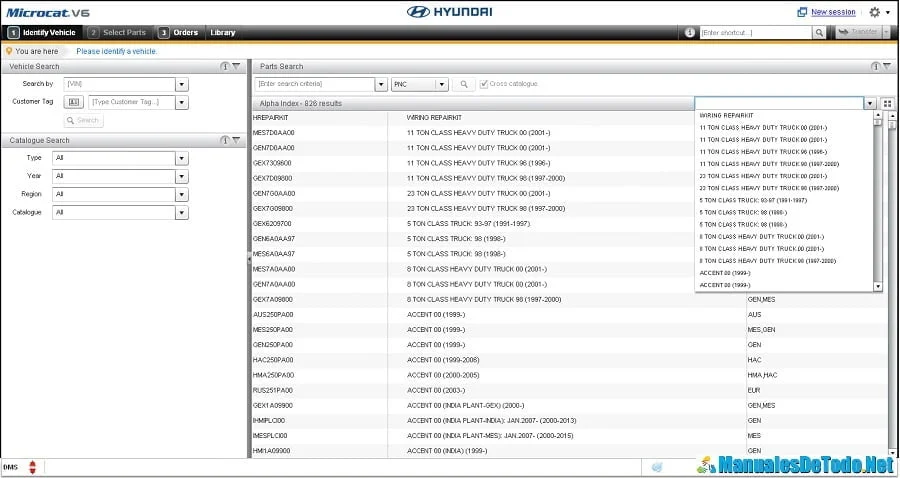Viewport: 900px width, 478px height.
Task: Focus the Enter shortcut input field
Action: (755, 33)
